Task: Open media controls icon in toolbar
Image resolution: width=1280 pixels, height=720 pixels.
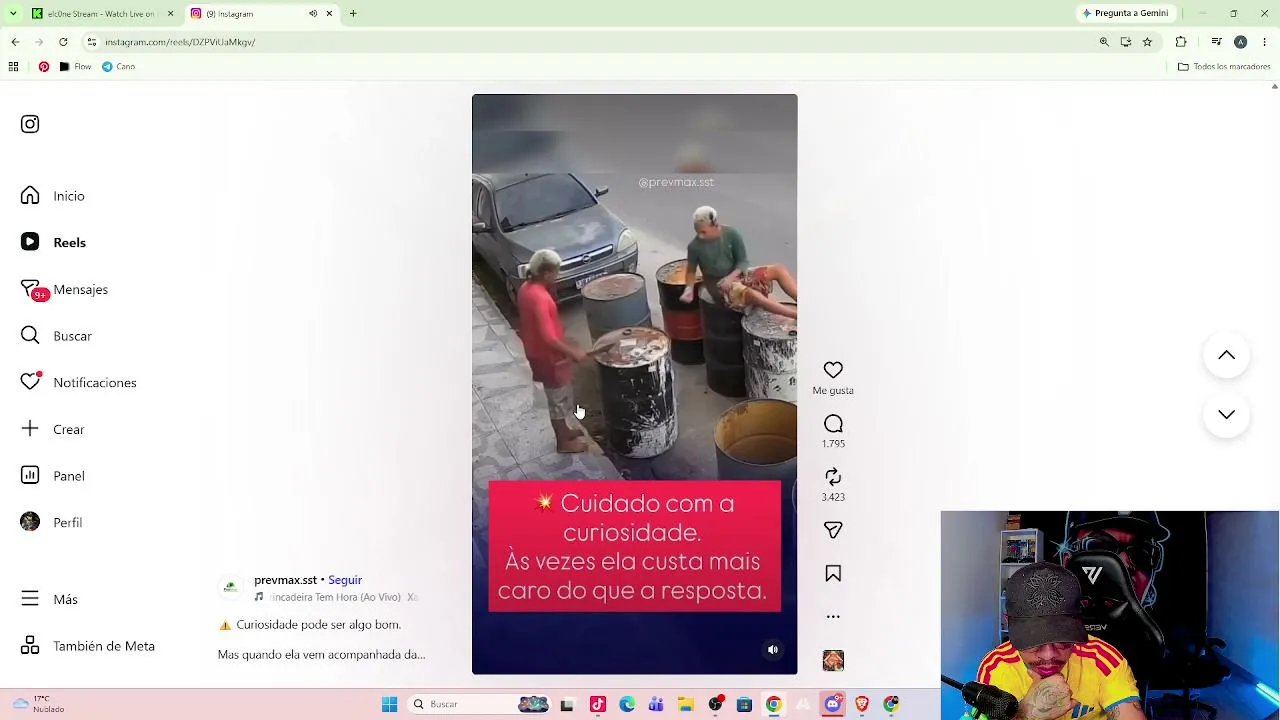Action: click(x=1216, y=42)
